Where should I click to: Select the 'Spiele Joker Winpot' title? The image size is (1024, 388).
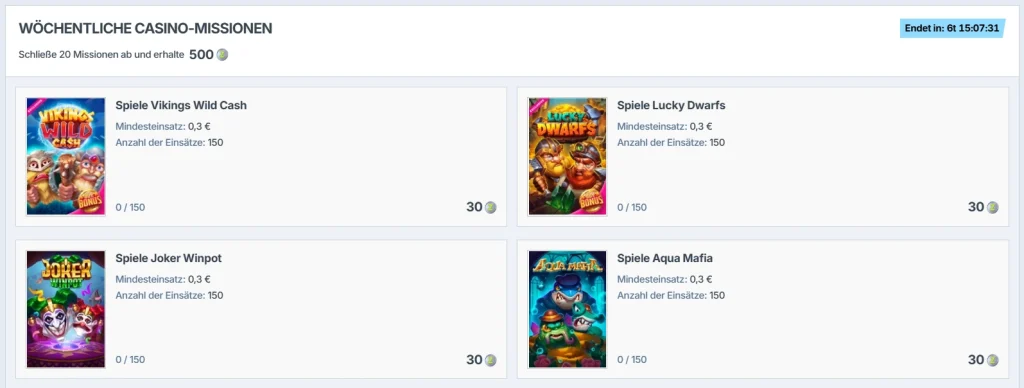[x=168, y=258]
